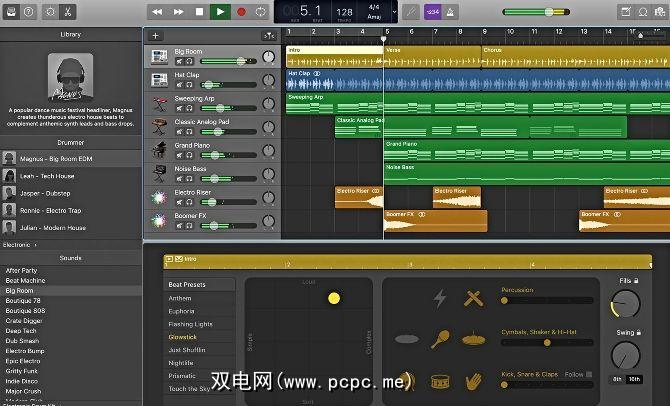Mute the Hat Clap track
The image size is (670, 406).
click(179, 85)
